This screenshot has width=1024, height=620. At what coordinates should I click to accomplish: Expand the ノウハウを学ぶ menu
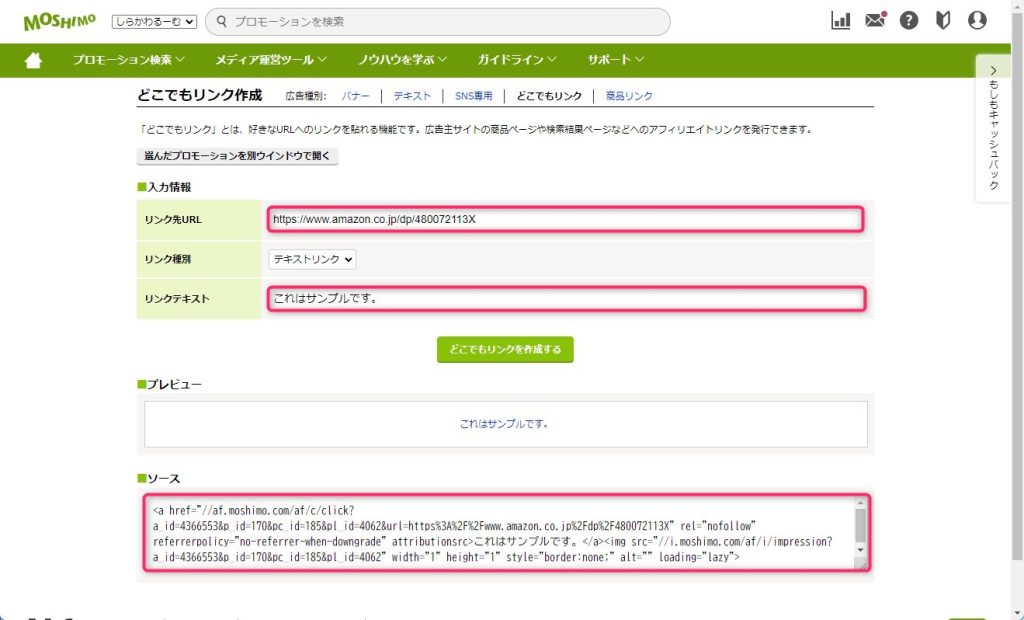click(x=402, y=60)
